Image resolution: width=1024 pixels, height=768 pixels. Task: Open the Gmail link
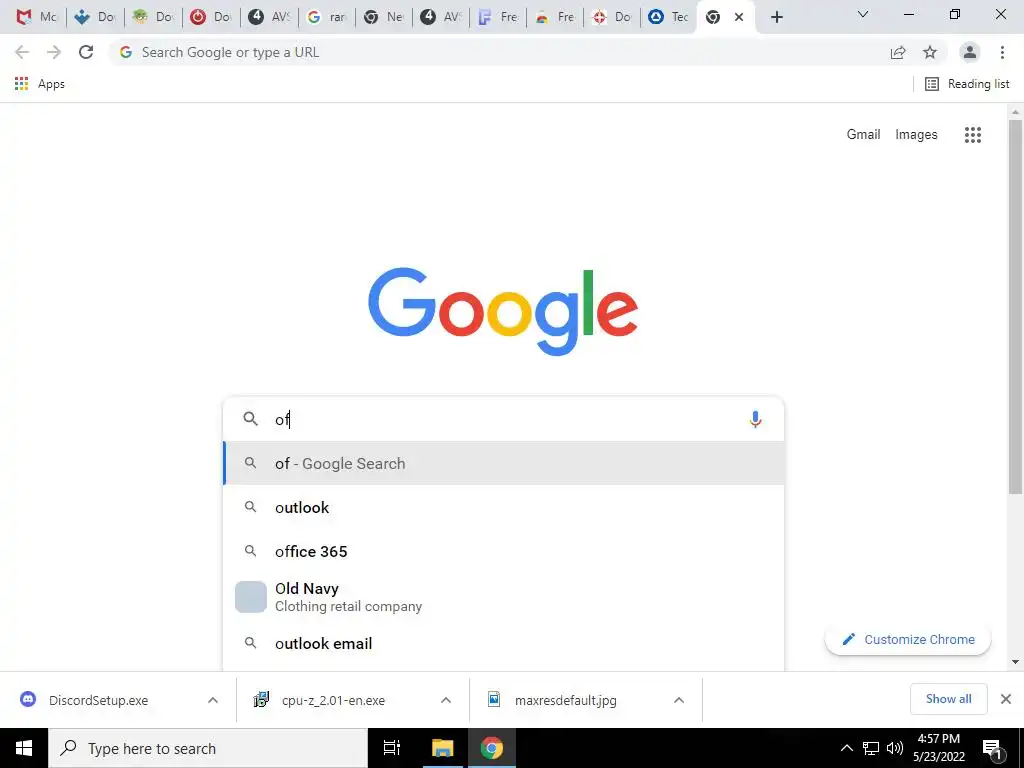pyautogui.click(x=863, y=135)
